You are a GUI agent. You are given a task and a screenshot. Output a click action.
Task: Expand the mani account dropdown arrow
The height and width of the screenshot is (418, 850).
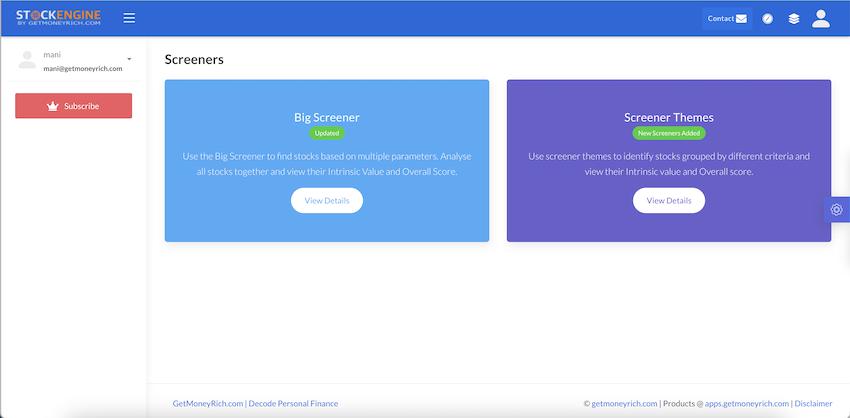pos(130,59)
